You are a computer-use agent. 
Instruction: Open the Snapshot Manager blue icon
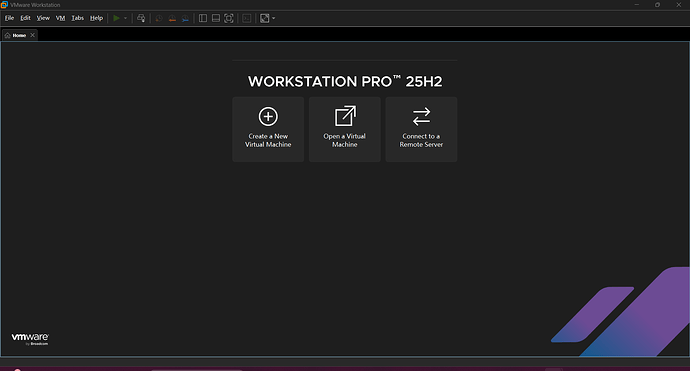coord(185,18)
